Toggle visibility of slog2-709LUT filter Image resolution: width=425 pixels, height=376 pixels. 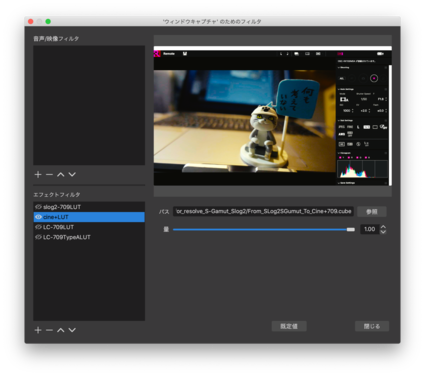[x=38, y=207]
